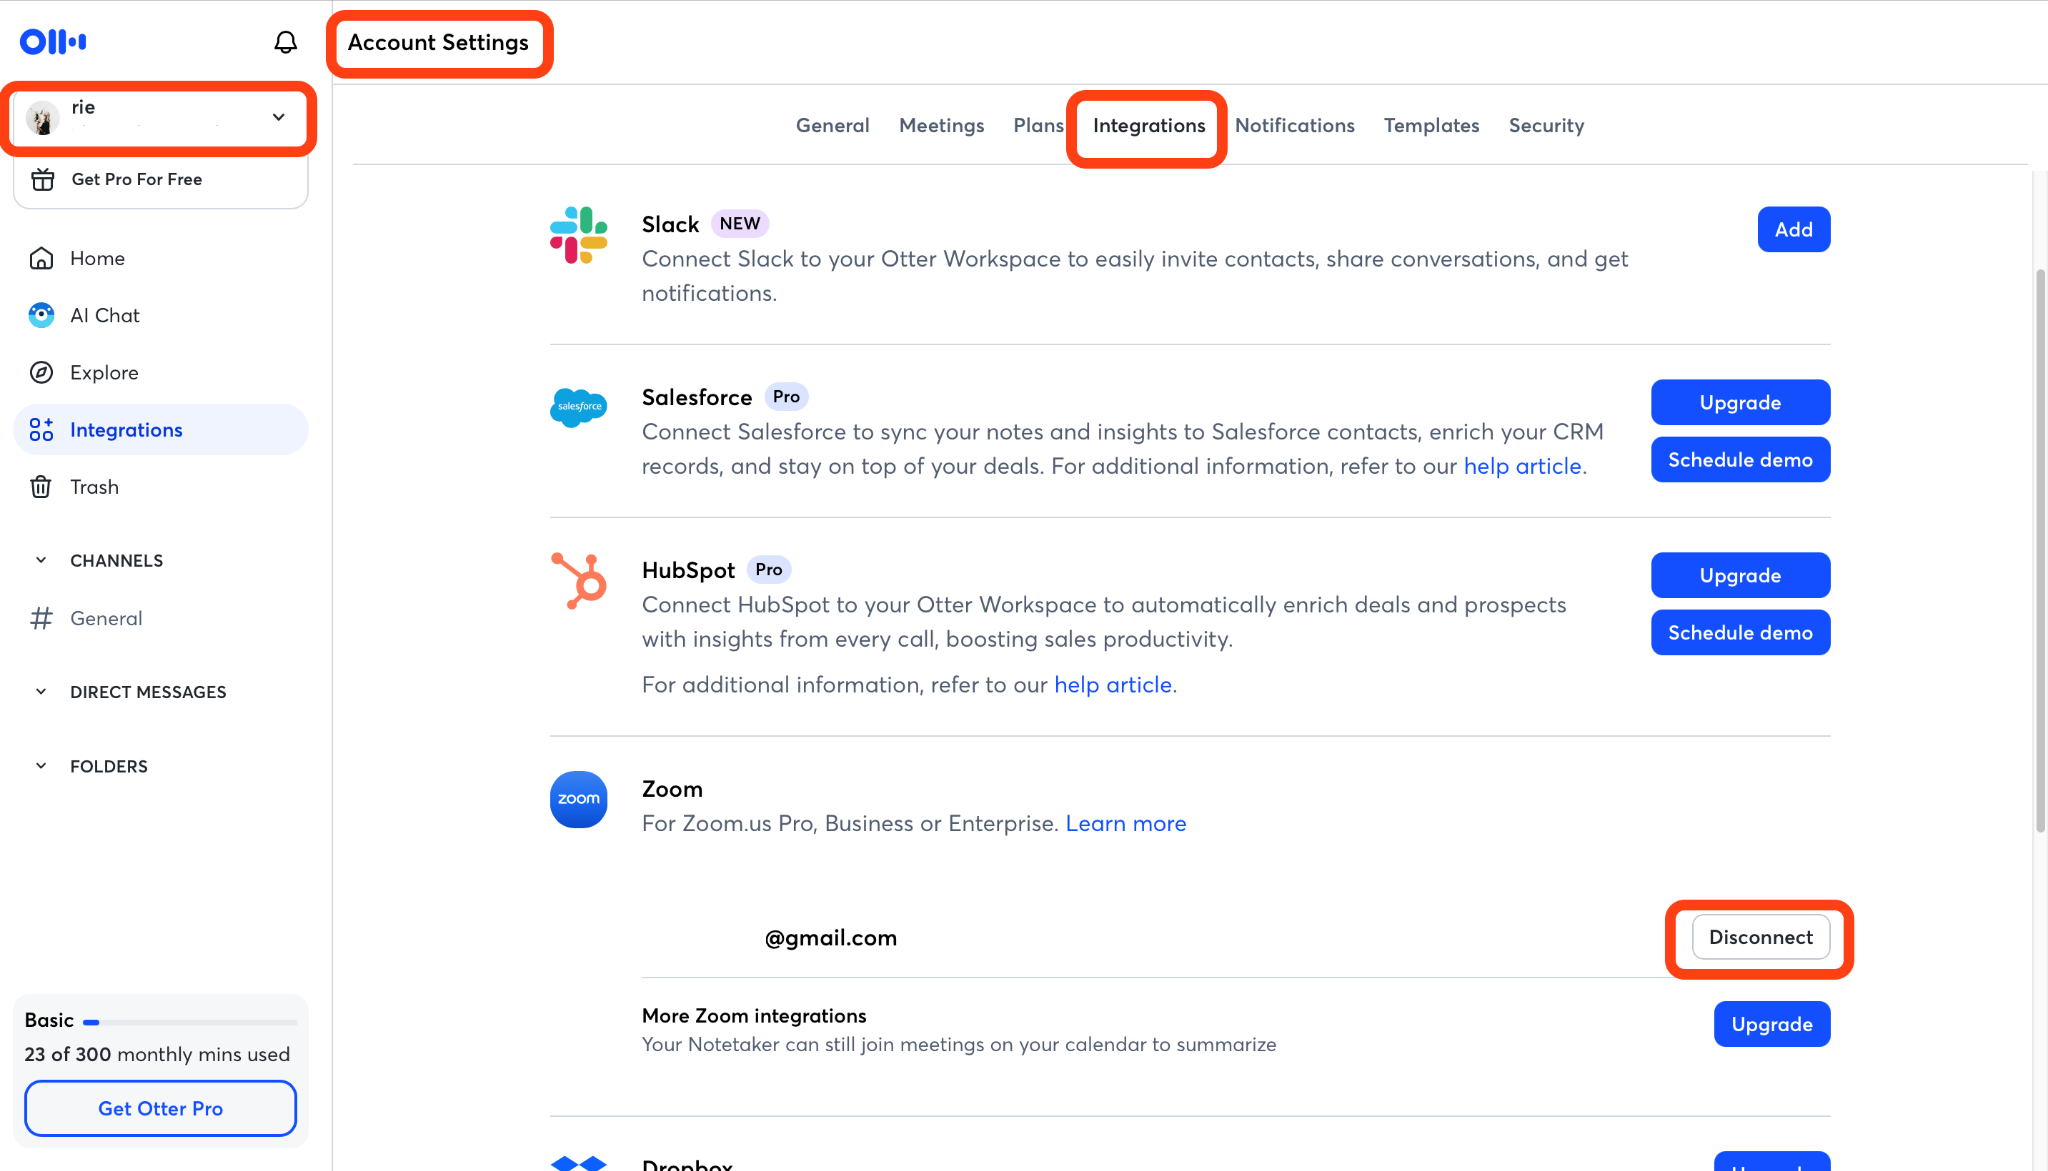
Task: Open the notifications bell
Action: click(286, 42)
